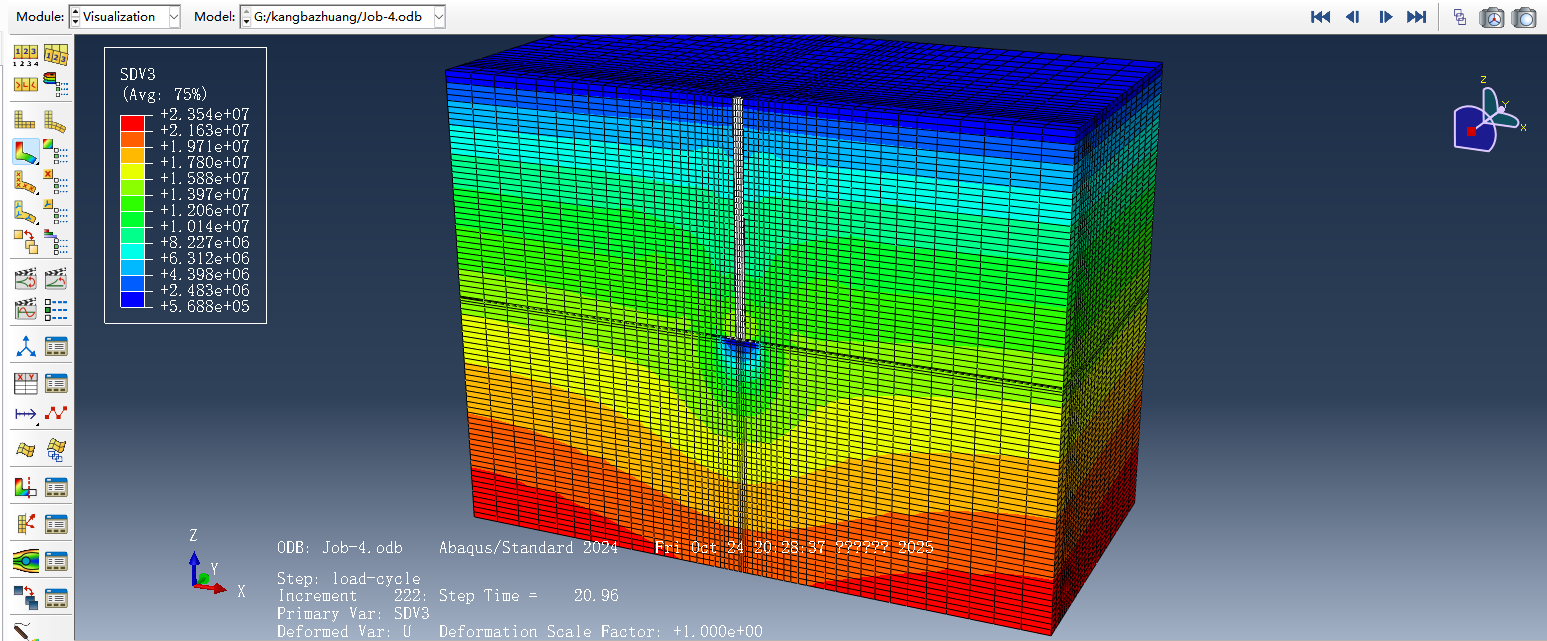
Task: Click the white pile column in the model
Action: (x=740, y=220)
